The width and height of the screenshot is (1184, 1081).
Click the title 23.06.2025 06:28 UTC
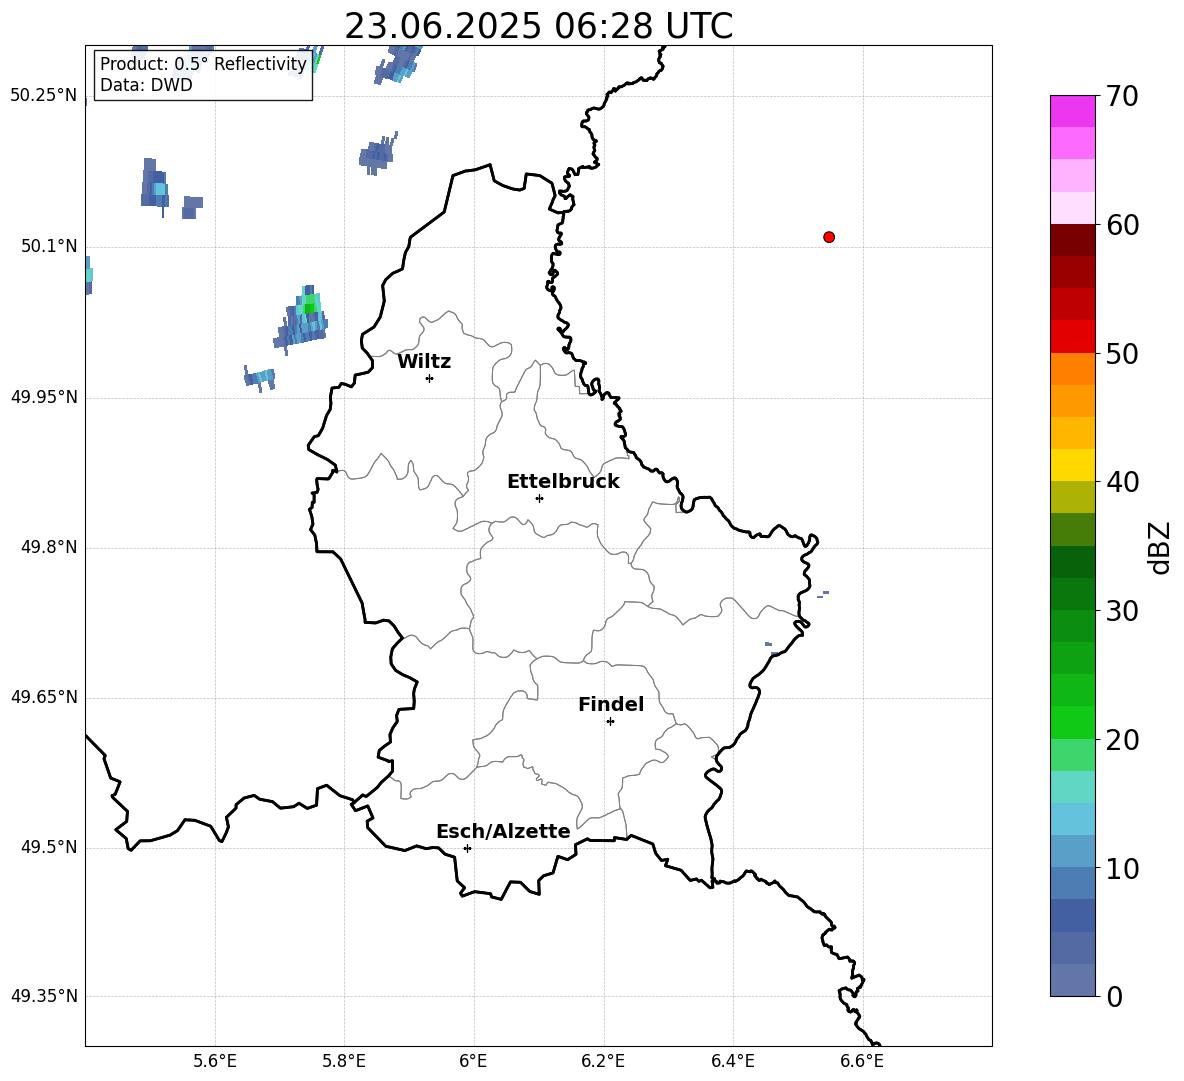[538, 26]
